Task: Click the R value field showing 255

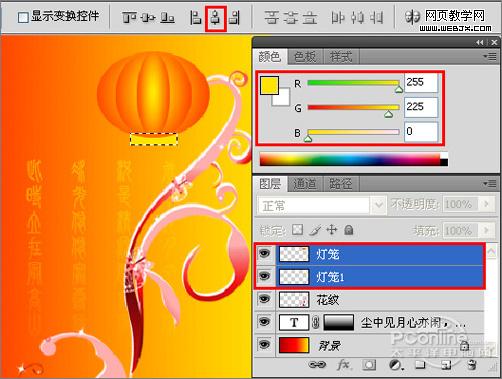Action: point(421,83)
